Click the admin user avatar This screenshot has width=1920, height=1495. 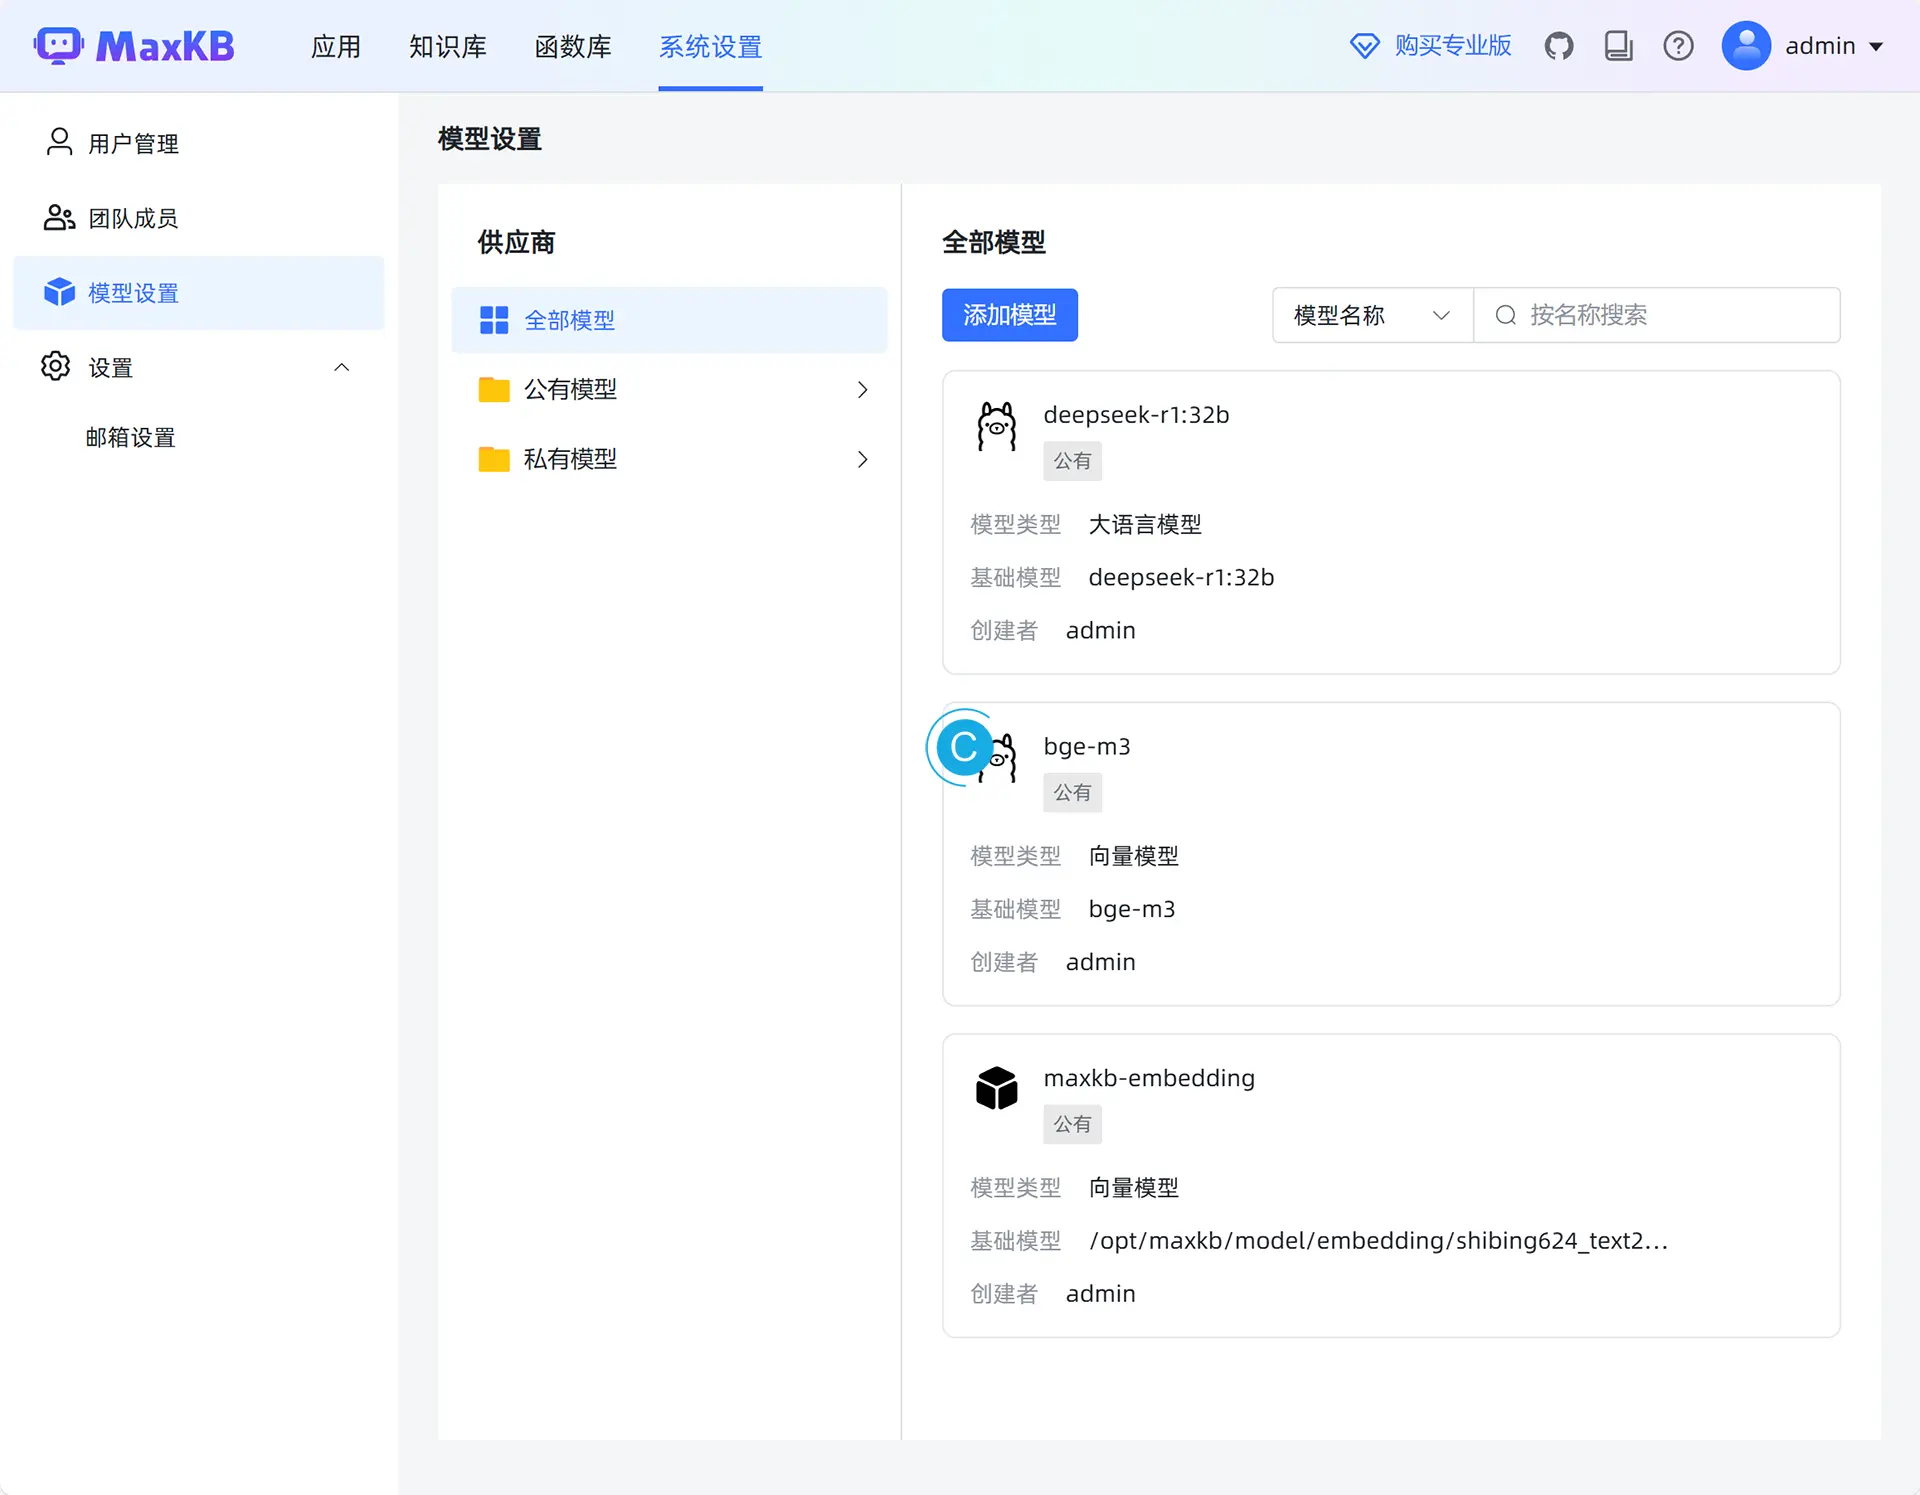(1746, 46)
